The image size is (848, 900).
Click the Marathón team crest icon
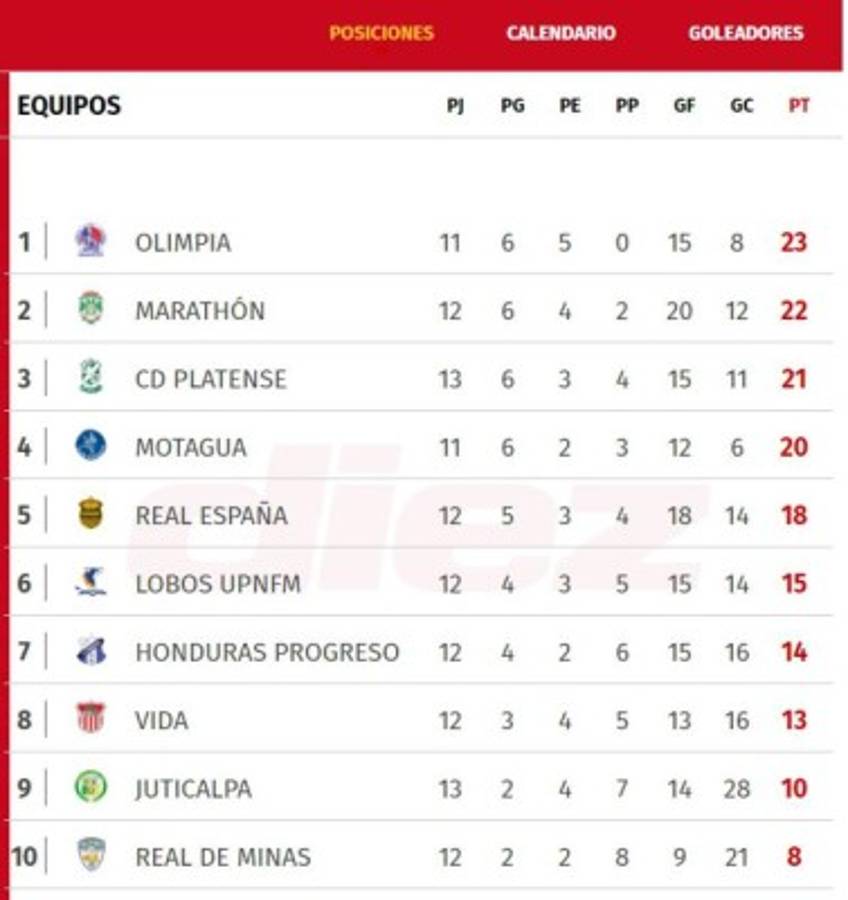pyautogui.click(x=91, y=309)
